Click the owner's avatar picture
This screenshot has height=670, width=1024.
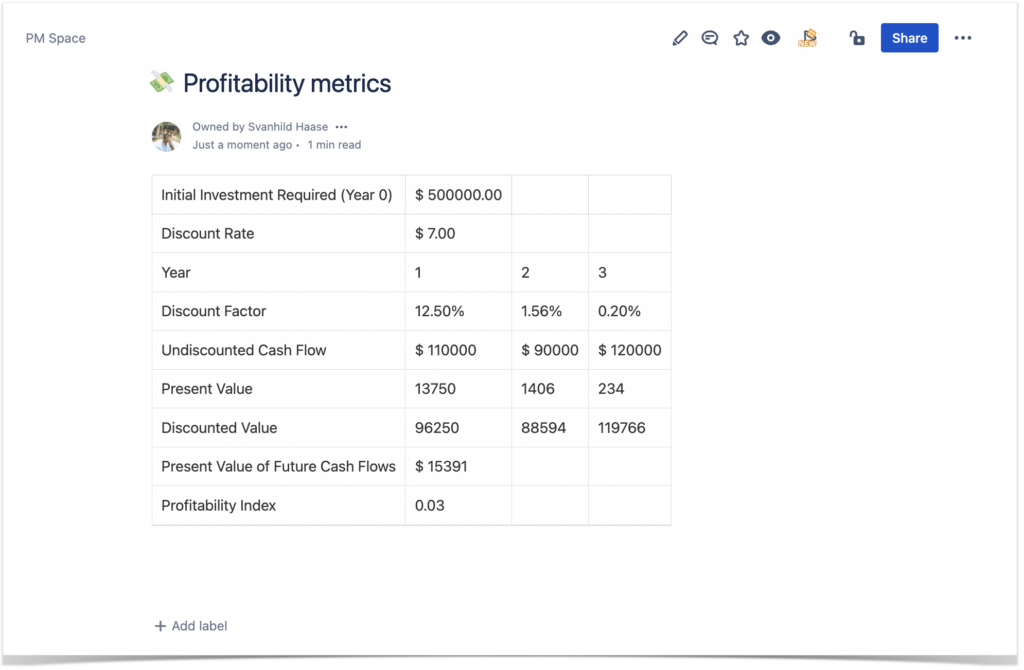coord(166,136)
